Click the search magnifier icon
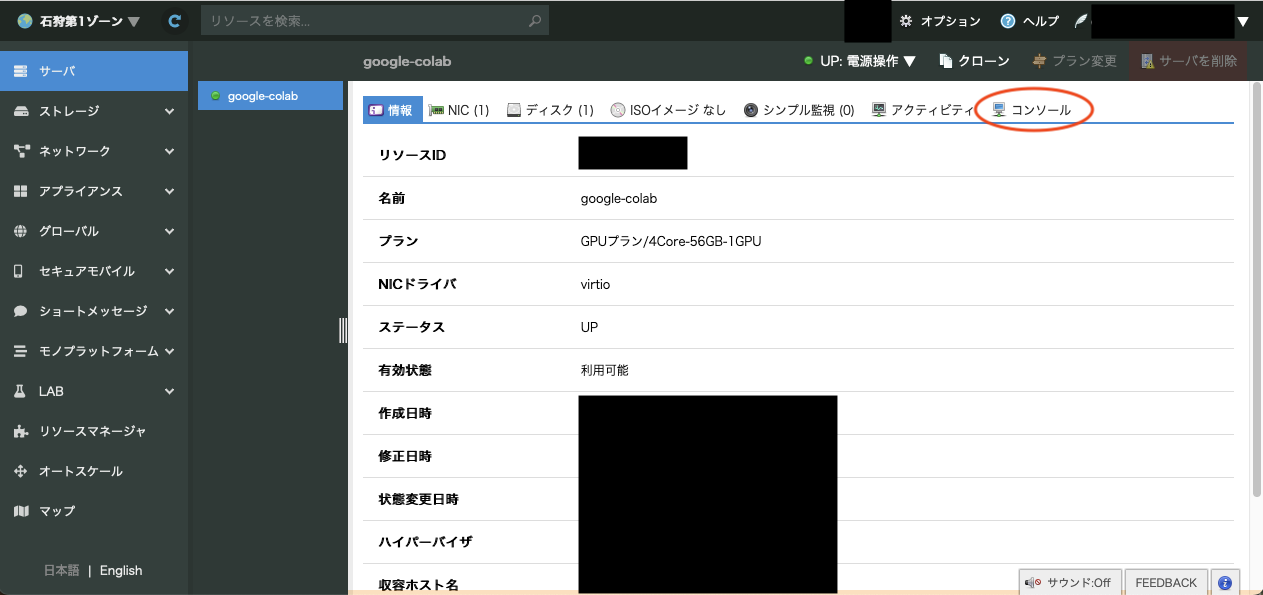Image resolution: width=1263 pixels, height=595 pixels. [535, 21]
